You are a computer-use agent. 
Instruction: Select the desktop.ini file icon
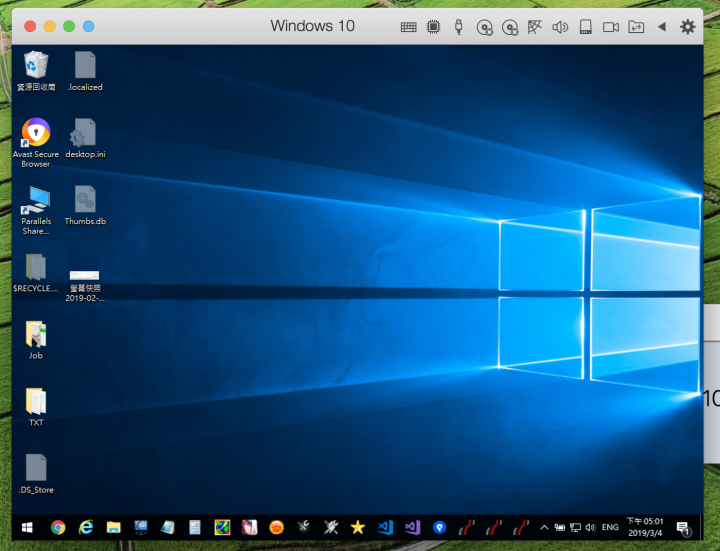85,138
